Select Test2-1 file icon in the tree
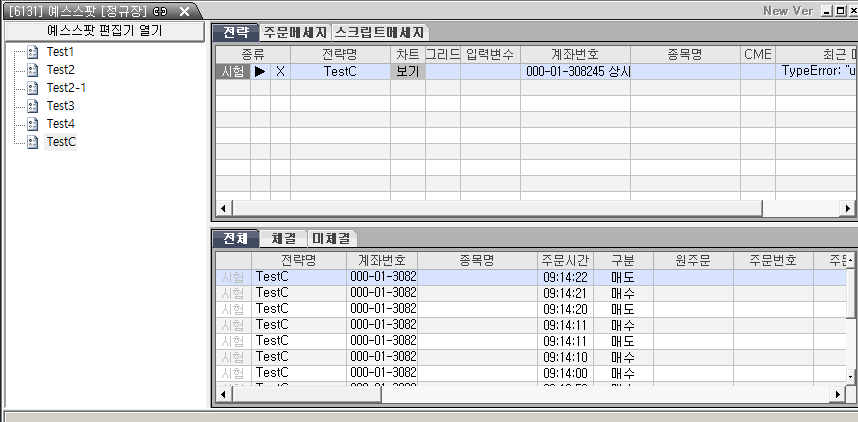 33,88
